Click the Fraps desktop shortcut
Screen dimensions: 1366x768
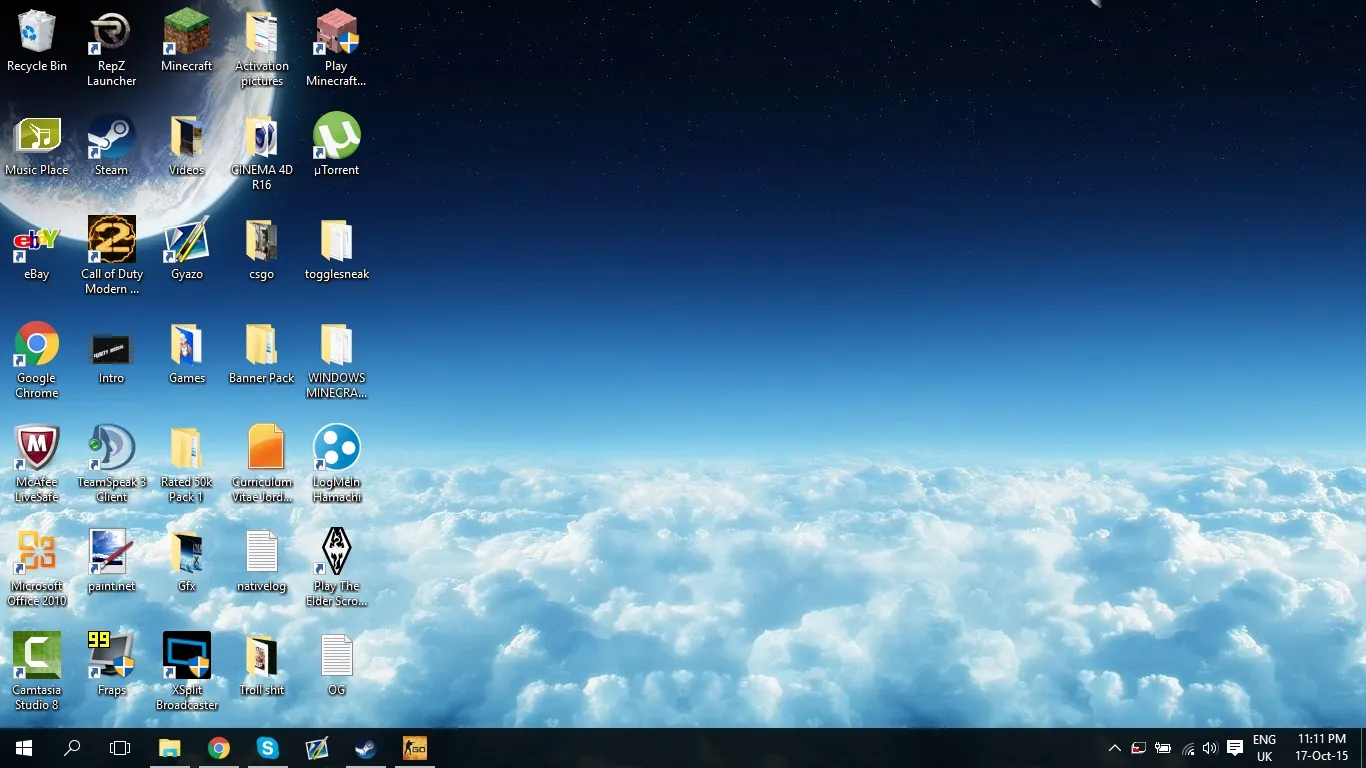[111, 665]
